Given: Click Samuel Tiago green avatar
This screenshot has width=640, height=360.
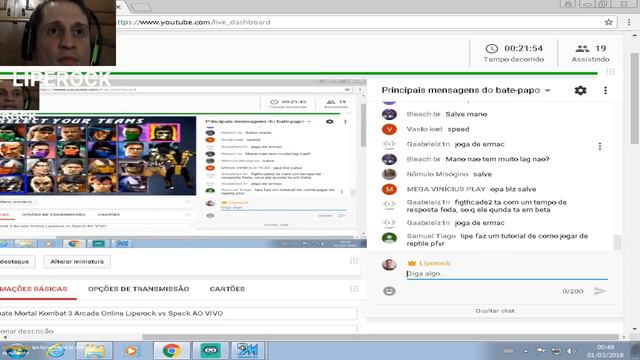Looking at the screenshot, I should coord(389,238).
